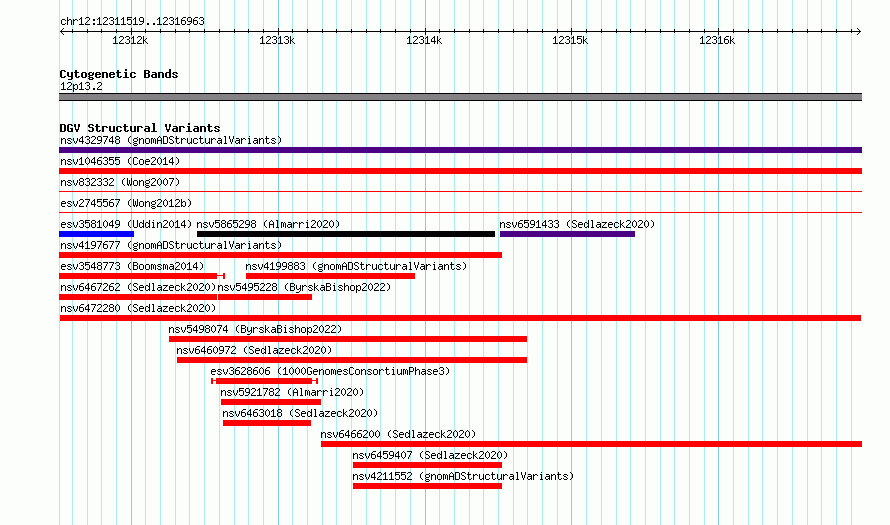Open nsv832332 (Wong2007) variant label
Viewport: 890px width, 525px height.
[120, 182]
